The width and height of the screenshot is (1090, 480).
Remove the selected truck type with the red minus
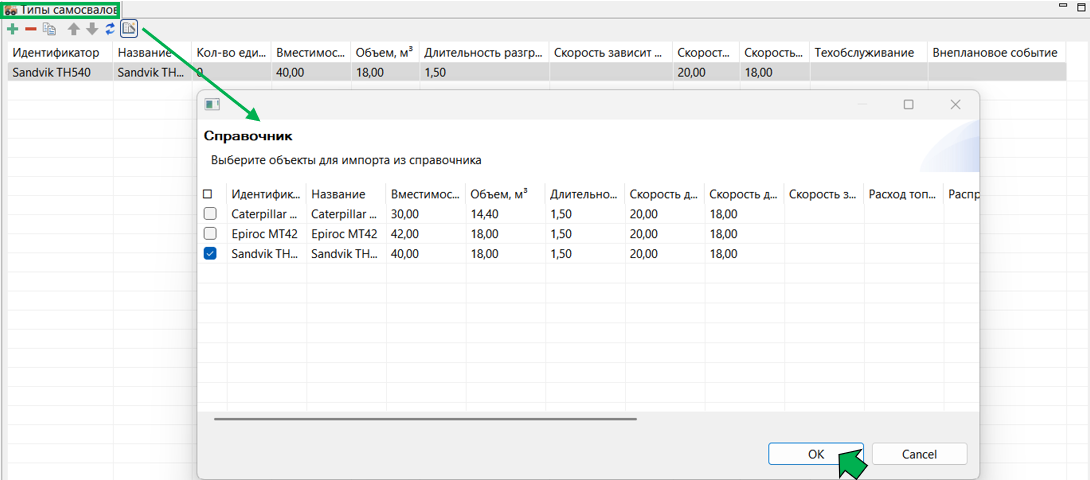pyautogui.click(x=31, y=29)
